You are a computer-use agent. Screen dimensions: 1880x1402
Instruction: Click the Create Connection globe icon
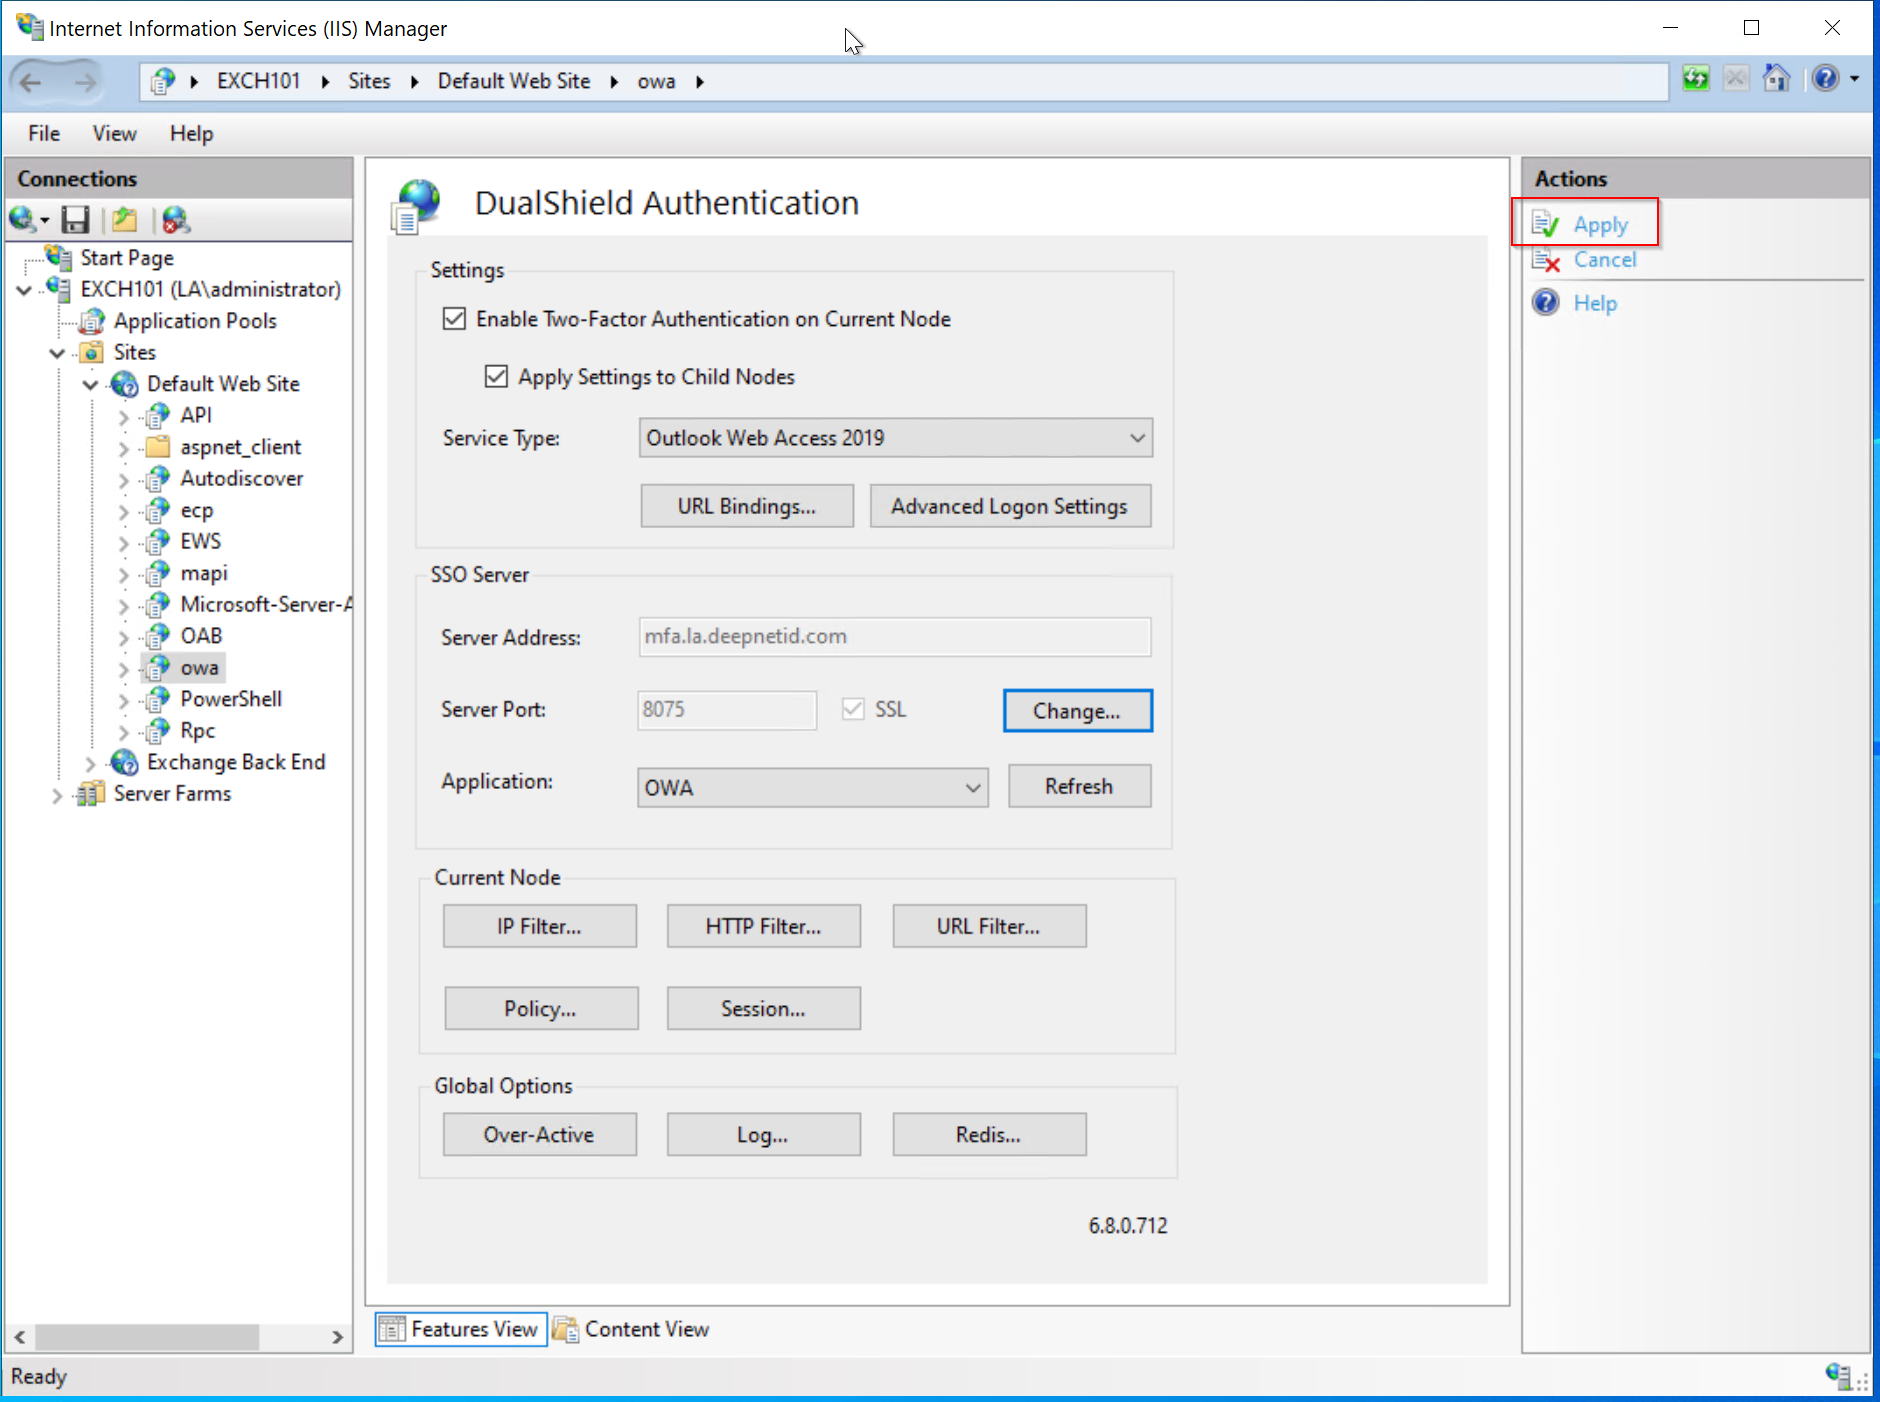(x=24, y=220)
